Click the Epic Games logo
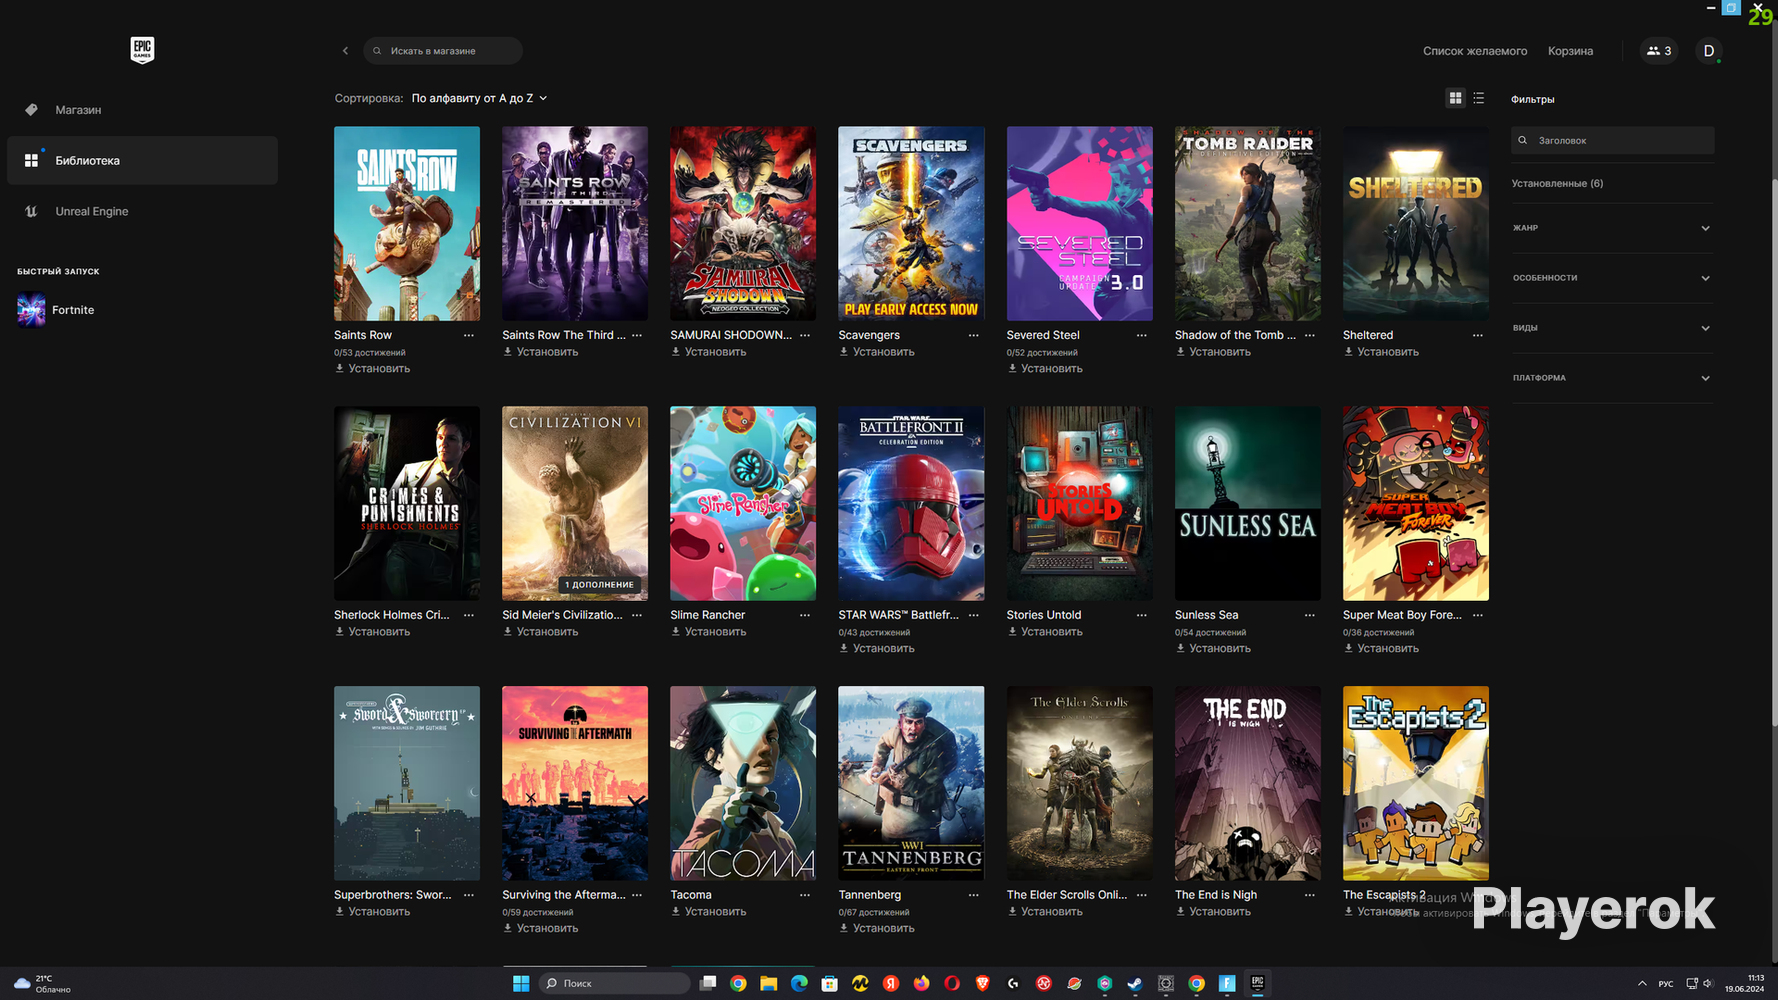Image resolution: width=1778 pixels, height=1000 pixels. (142, 50)
